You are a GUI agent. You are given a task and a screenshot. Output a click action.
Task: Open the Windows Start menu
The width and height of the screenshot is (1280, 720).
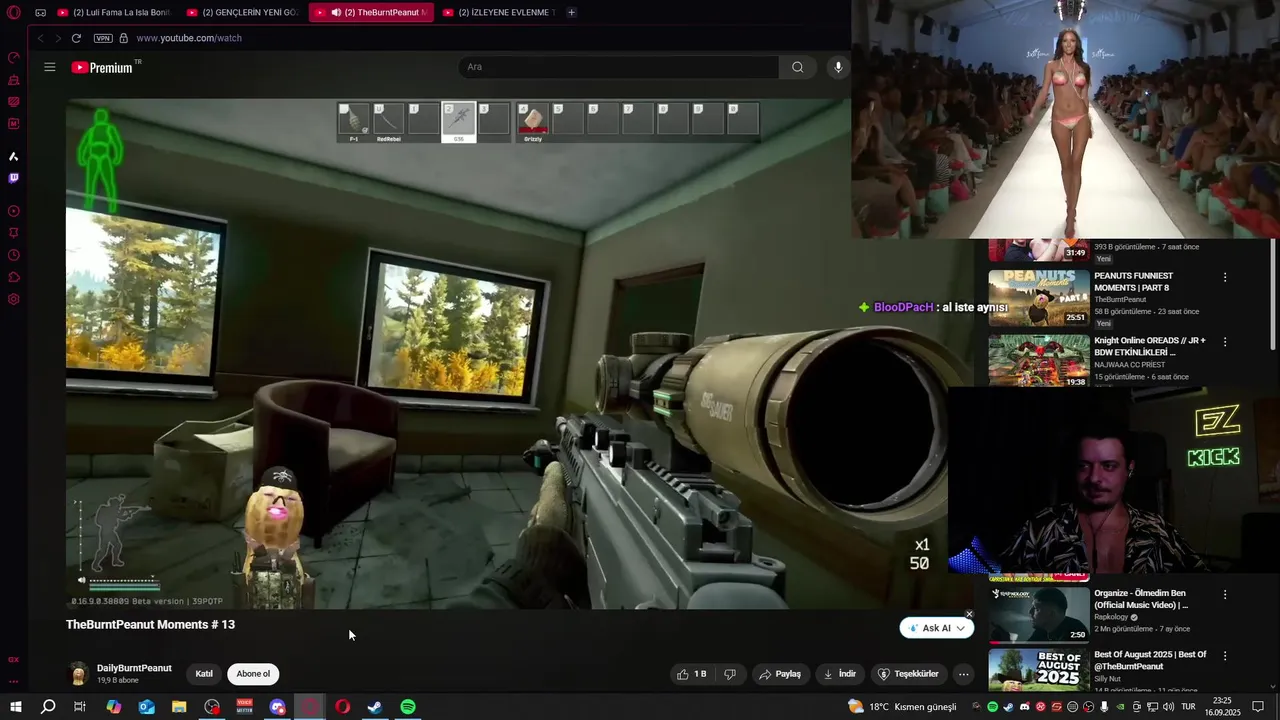[x=15, y=707]
